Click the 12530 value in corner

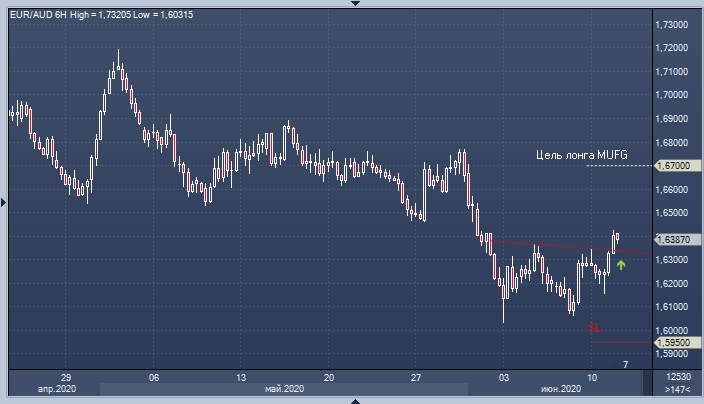(677, 375)
